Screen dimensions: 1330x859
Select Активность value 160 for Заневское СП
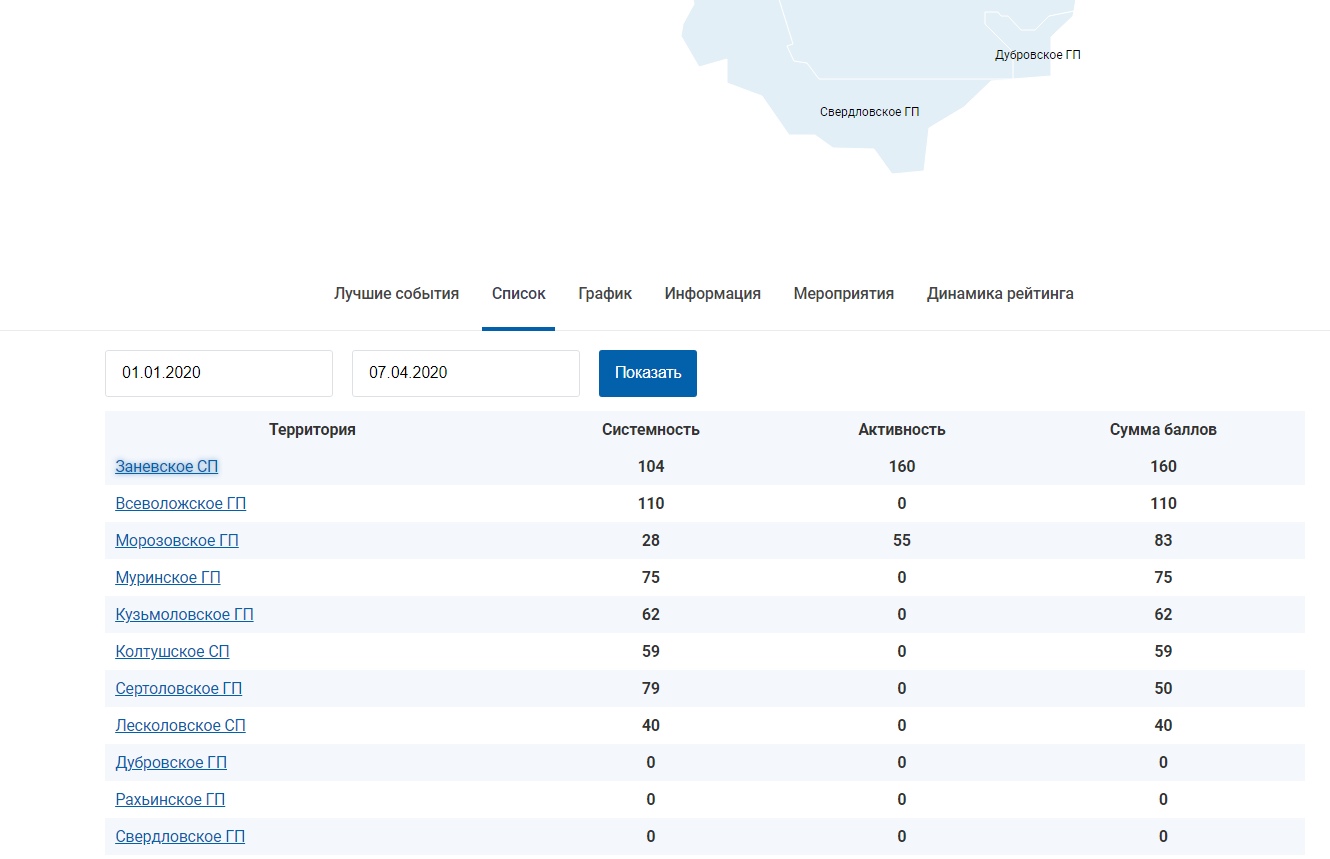tap(902, 466)
